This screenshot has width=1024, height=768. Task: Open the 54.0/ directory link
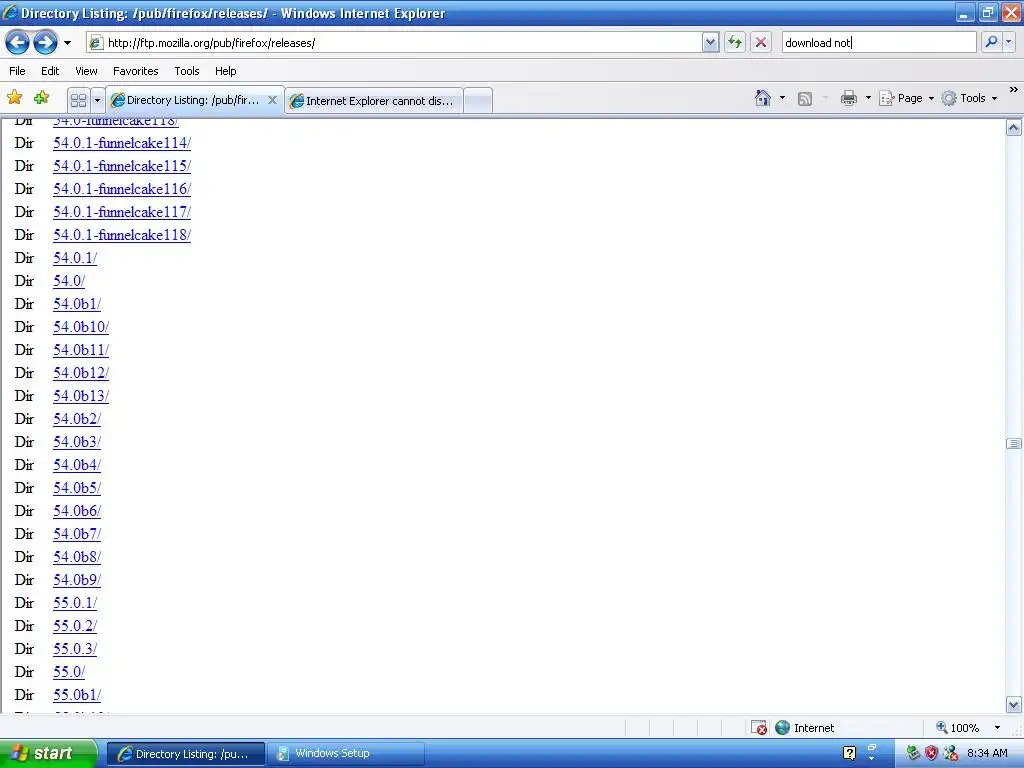click(x=69, y=281)
